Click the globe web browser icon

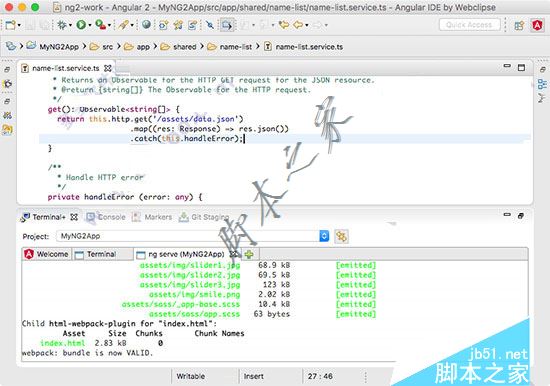(x=146, y=25)
